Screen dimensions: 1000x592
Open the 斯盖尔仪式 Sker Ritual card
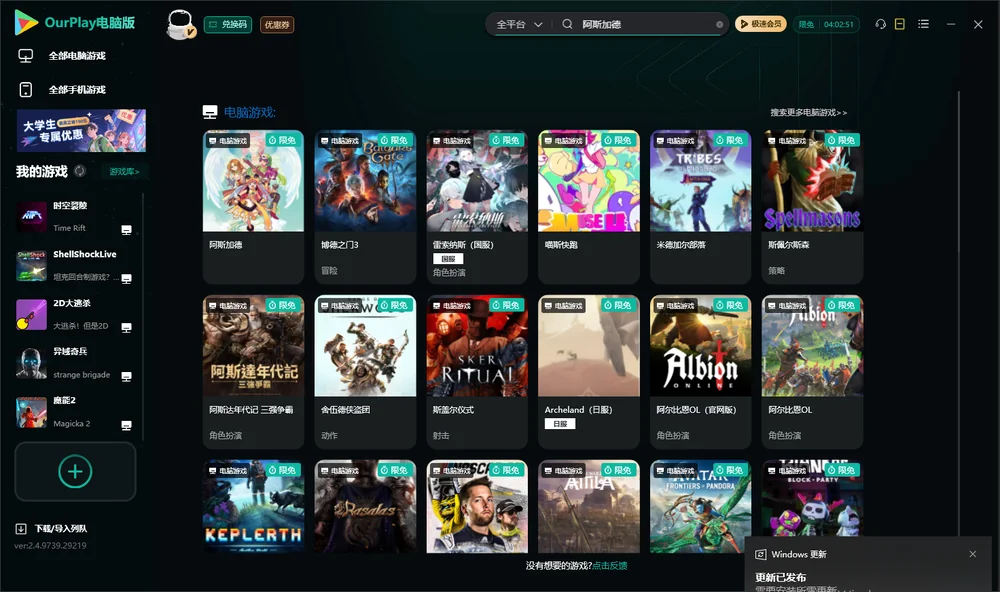[x=477, y=372]
